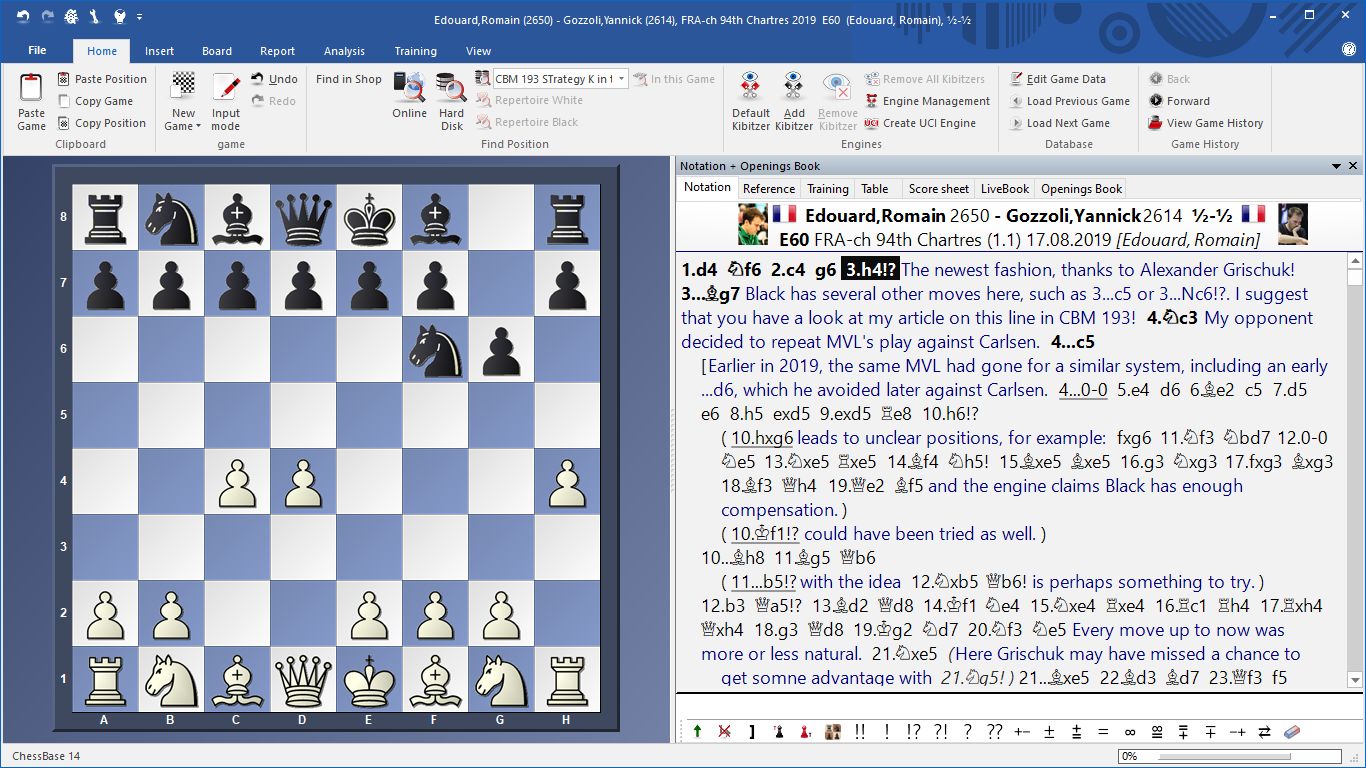1366x768 pixels.
Task: Open the Notation pane dropdown arrow menu
Action: pyautogui.click(x=1336, y=166)
